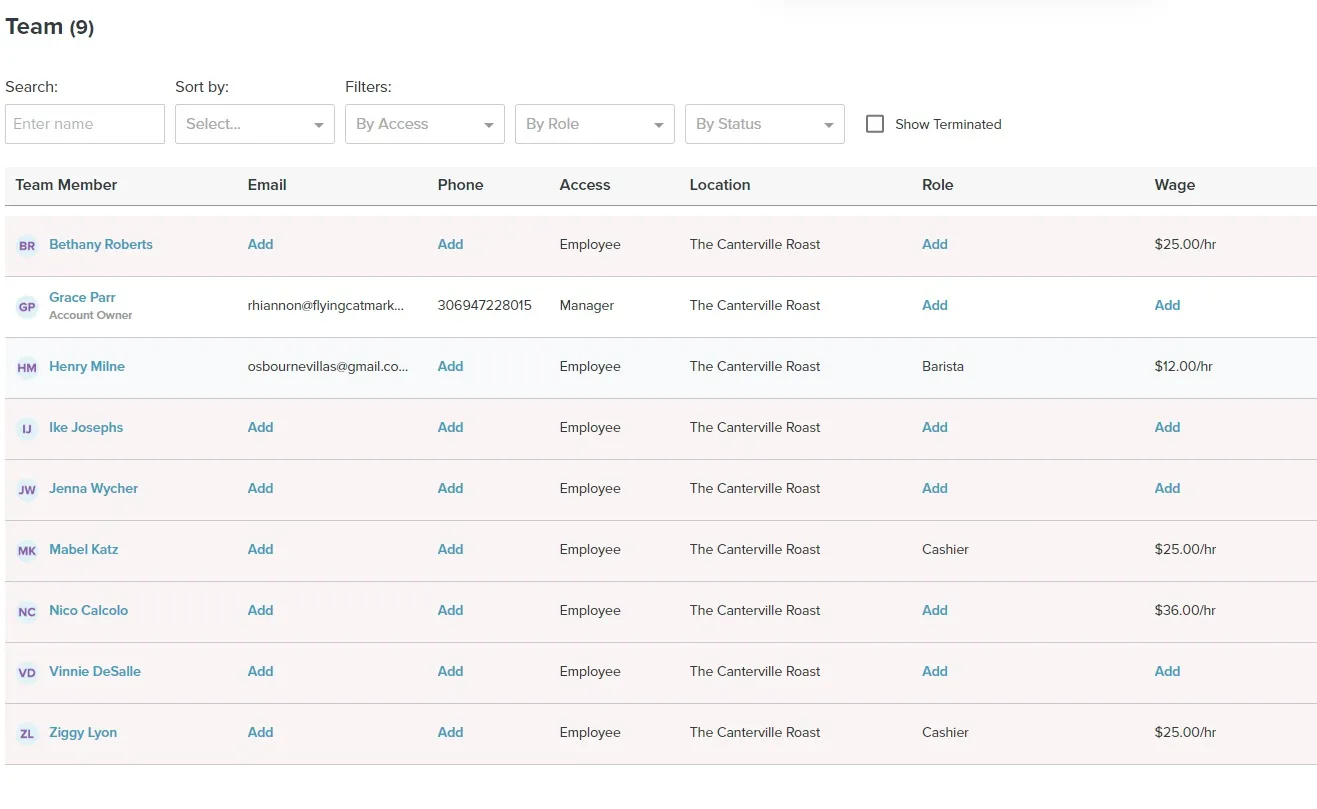Open the By Access filter dropdown

click(x=425, y=124)
